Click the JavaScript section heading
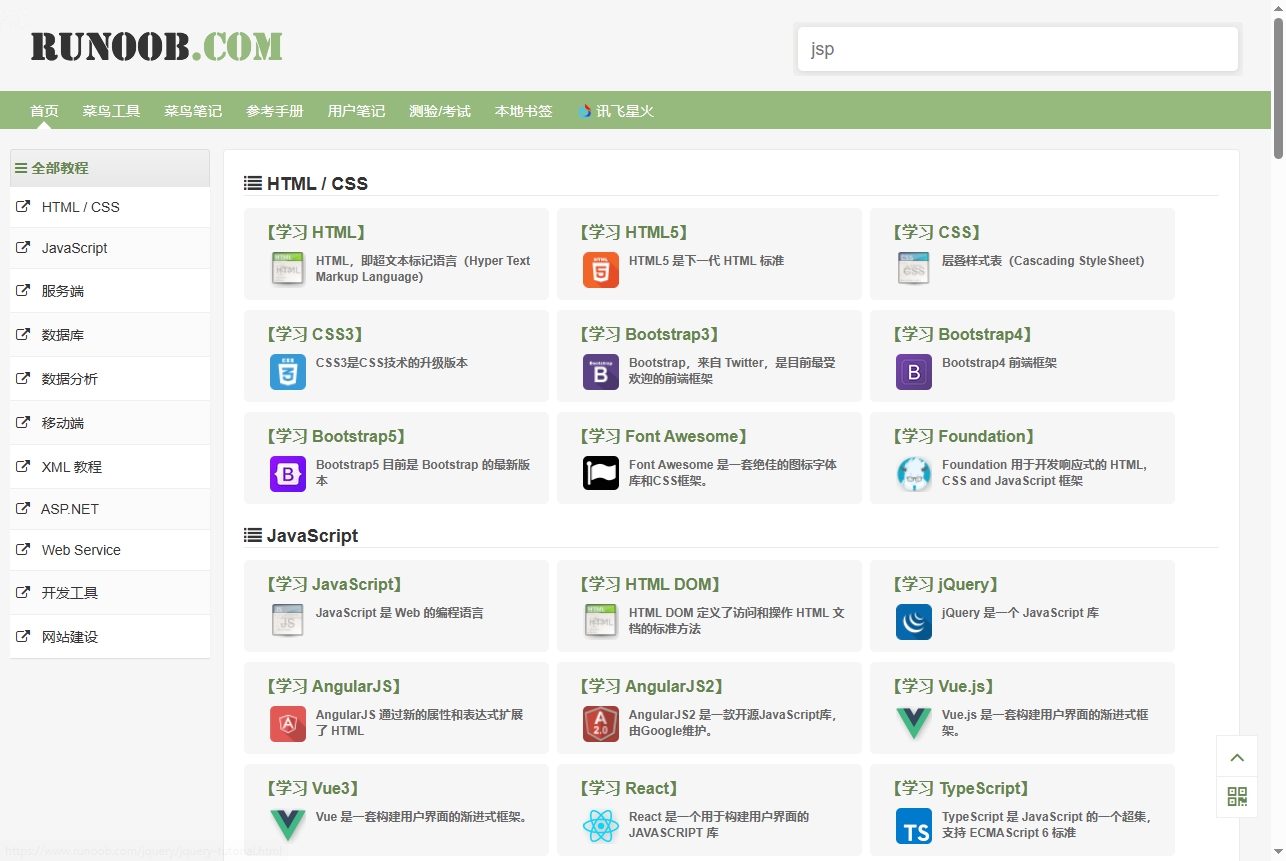The height and width of the screenshot is (861, 1286). click(312, 535)
